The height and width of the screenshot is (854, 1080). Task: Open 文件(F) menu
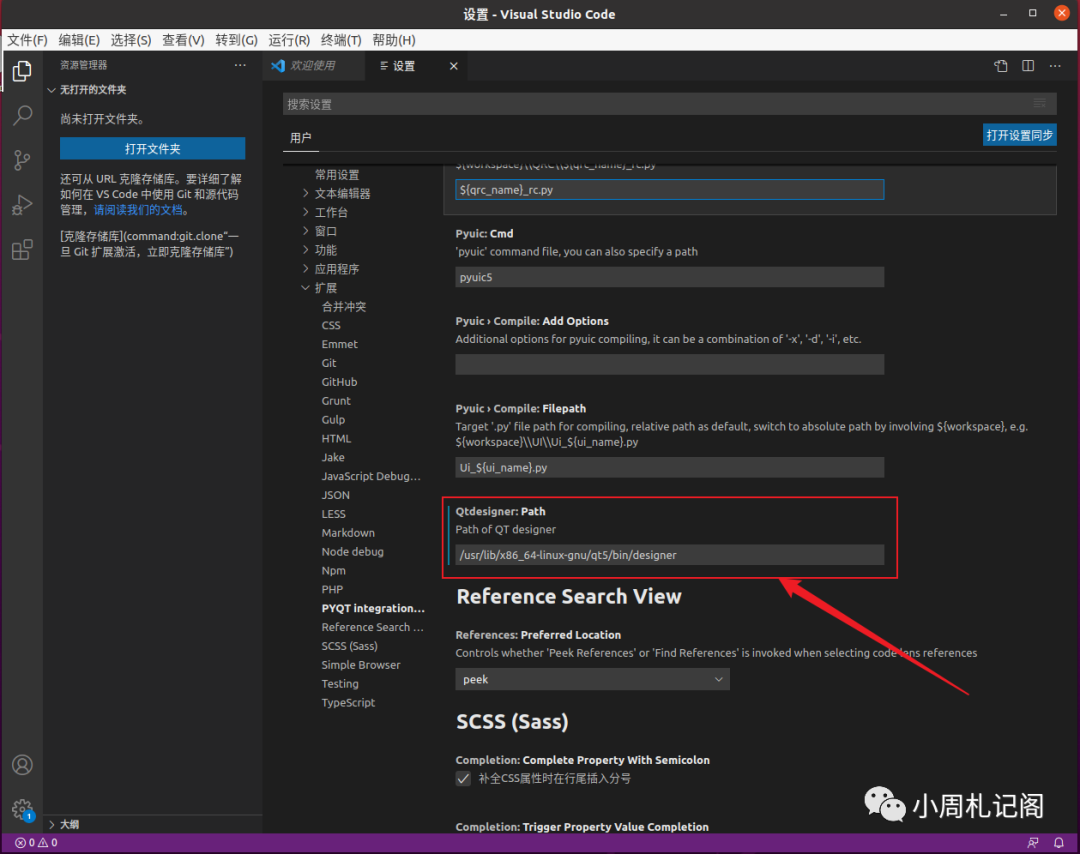[28, 40]
